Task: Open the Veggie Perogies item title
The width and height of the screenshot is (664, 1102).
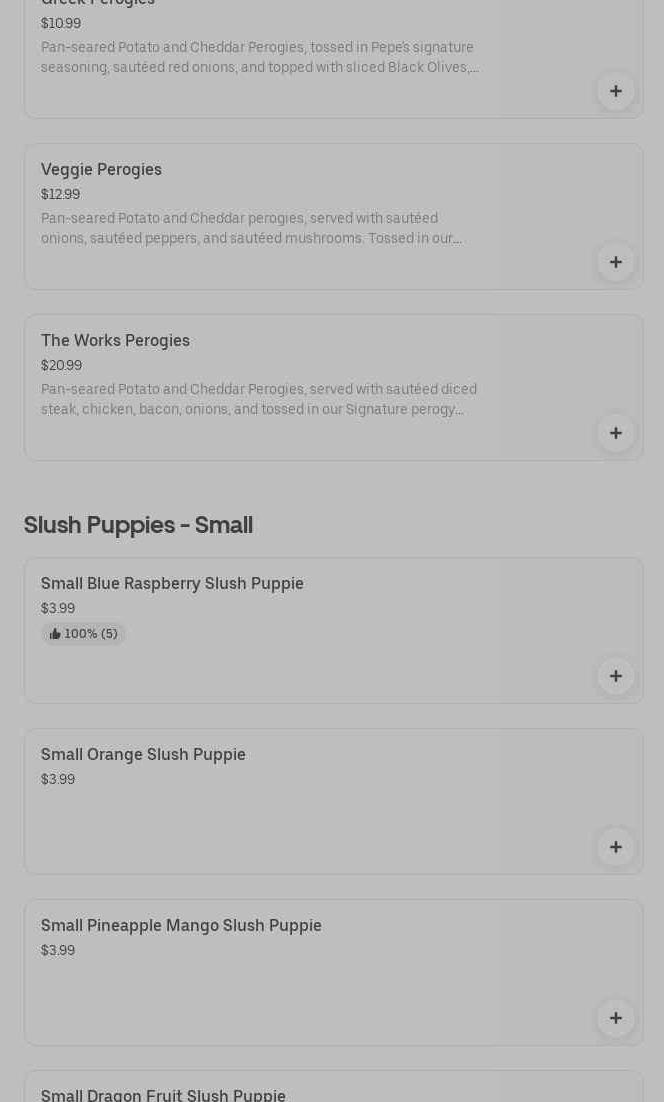Action: coord(101,169)
